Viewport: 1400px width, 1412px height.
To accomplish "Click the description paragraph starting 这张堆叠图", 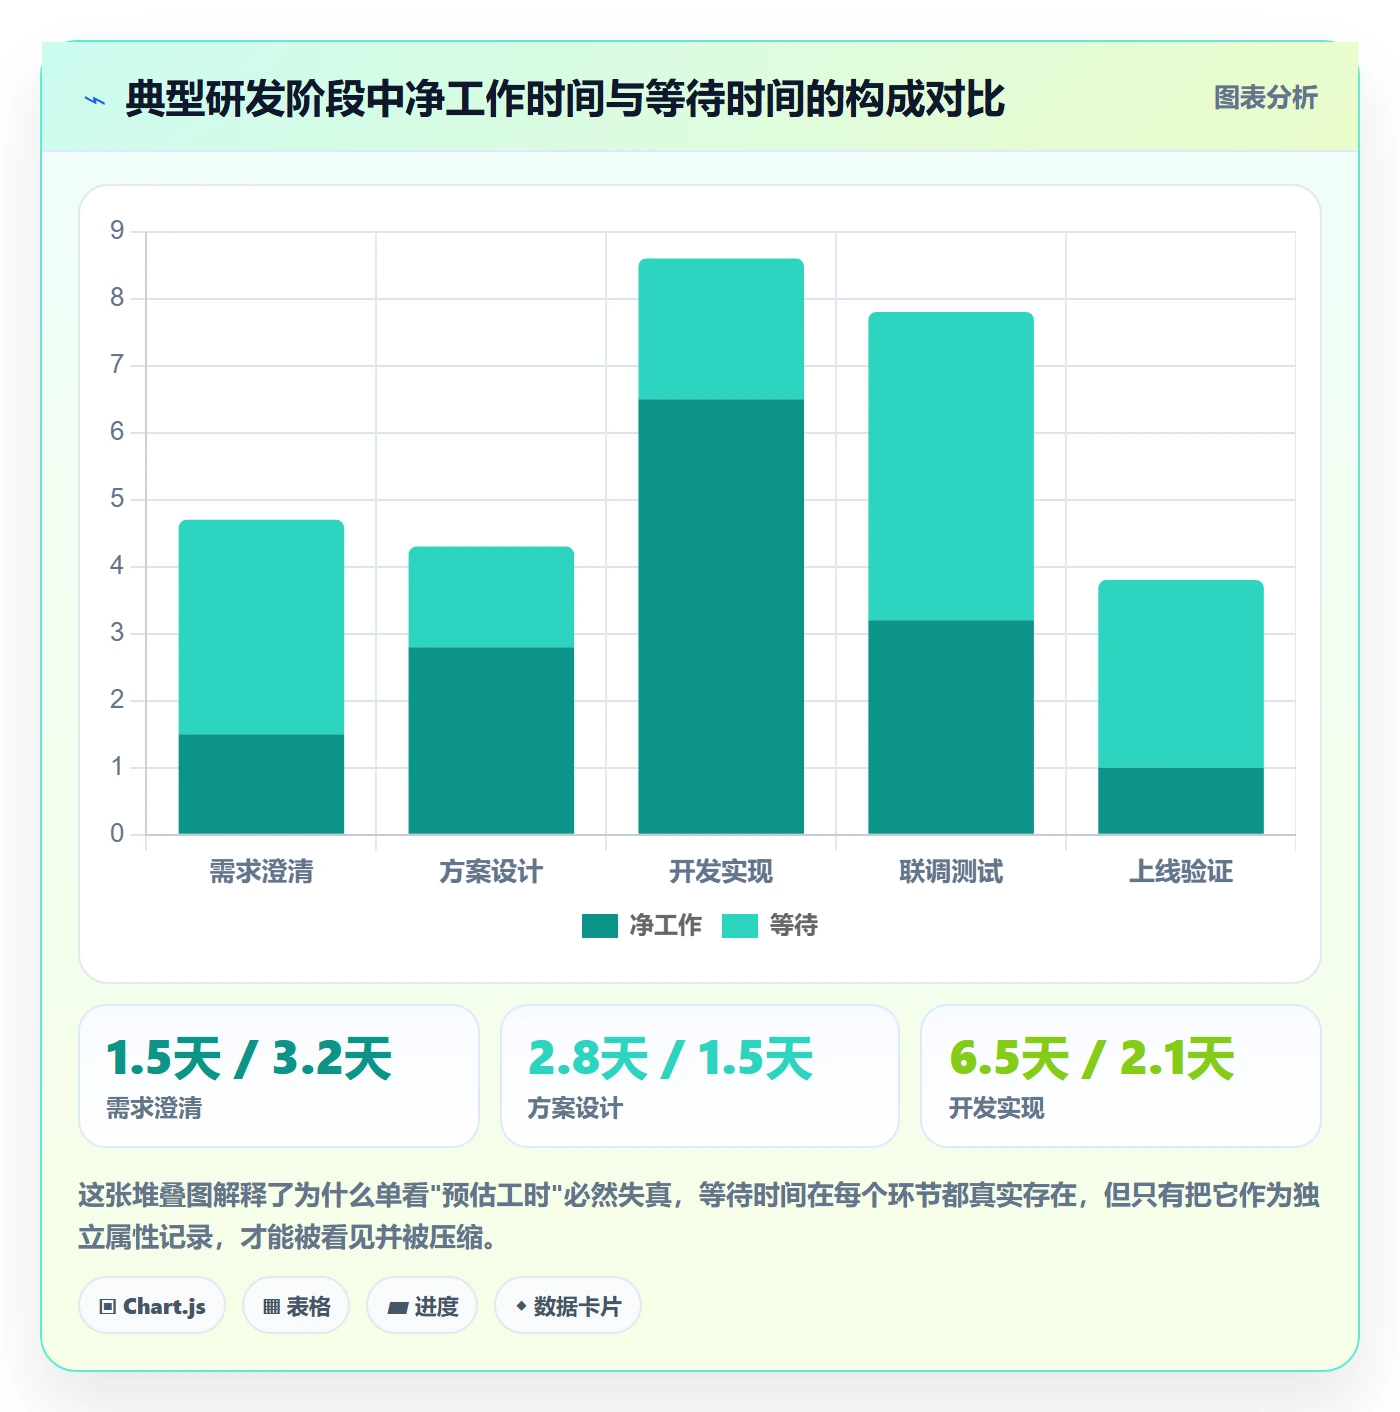I will 699,1216.
